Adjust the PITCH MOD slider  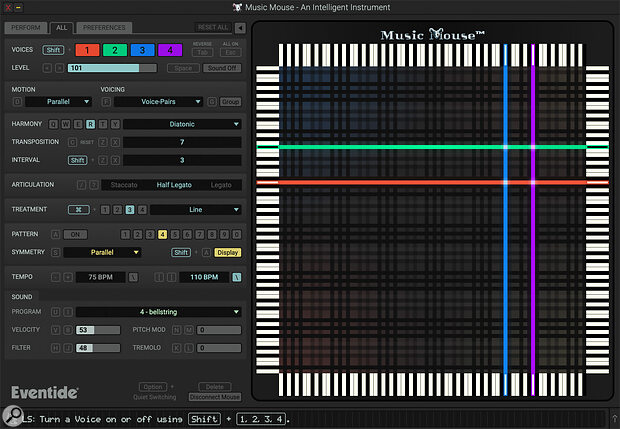219,330
